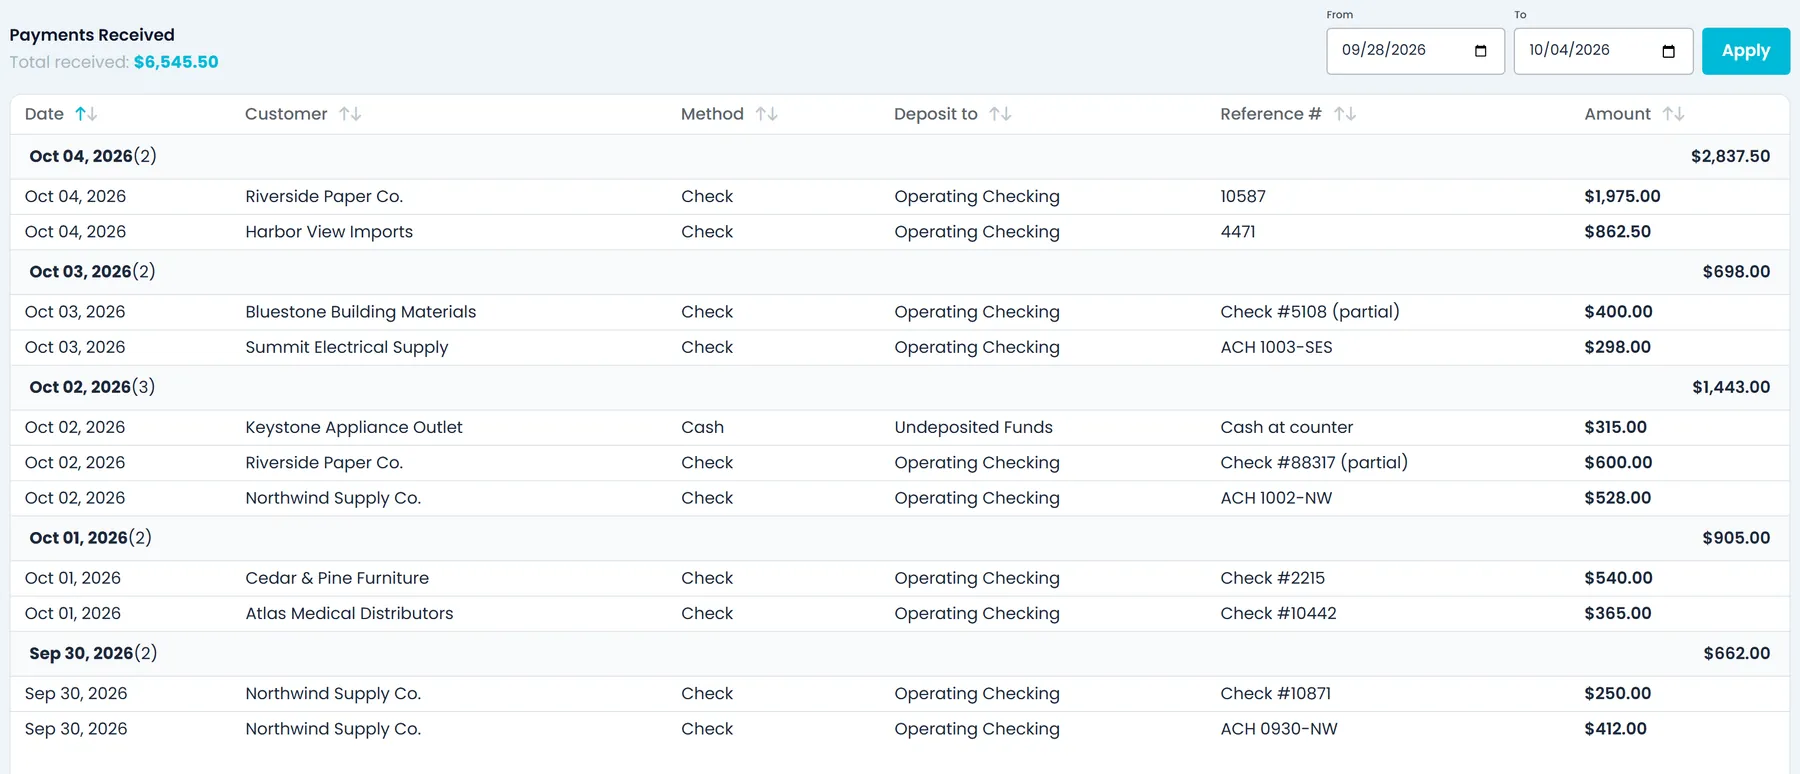Select Atlas Medical Distributors customer cell

coord(349,613)
